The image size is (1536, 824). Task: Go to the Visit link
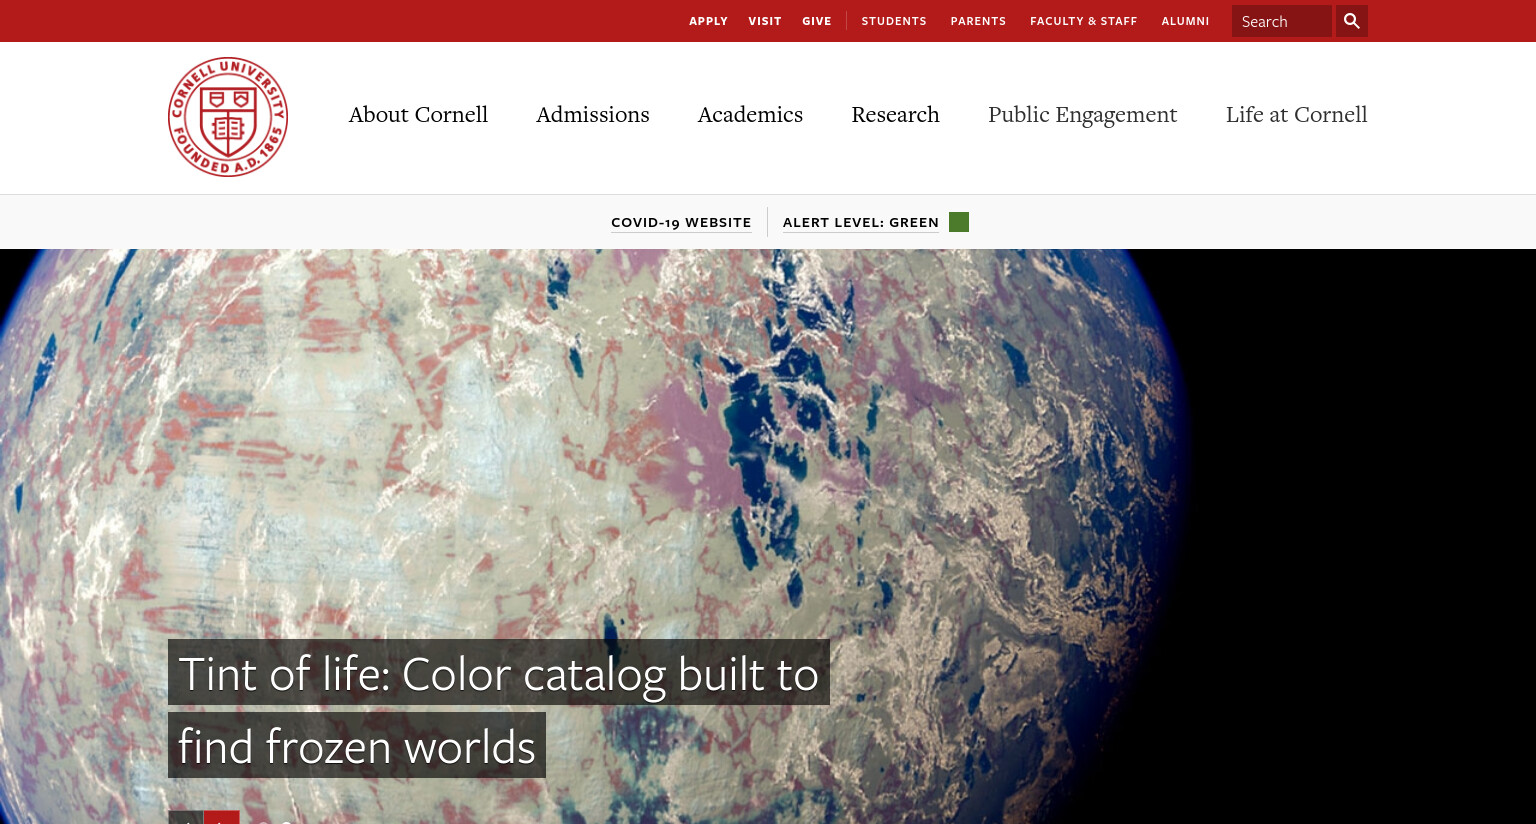click(x=765, y=21)
